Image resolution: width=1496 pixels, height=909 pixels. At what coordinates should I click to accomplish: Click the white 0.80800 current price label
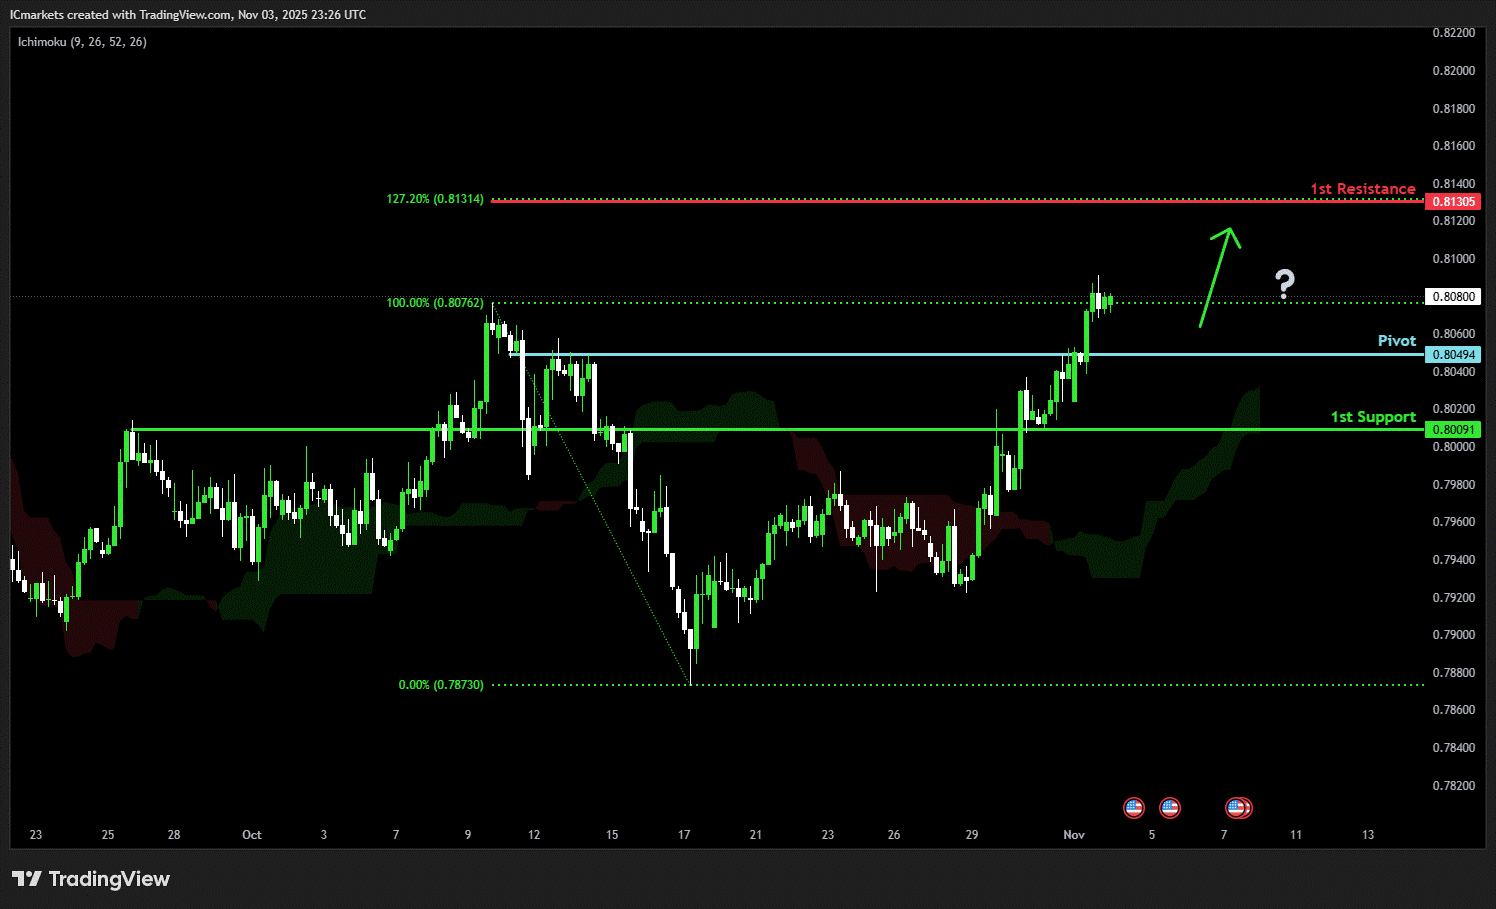click(1453, 297)
